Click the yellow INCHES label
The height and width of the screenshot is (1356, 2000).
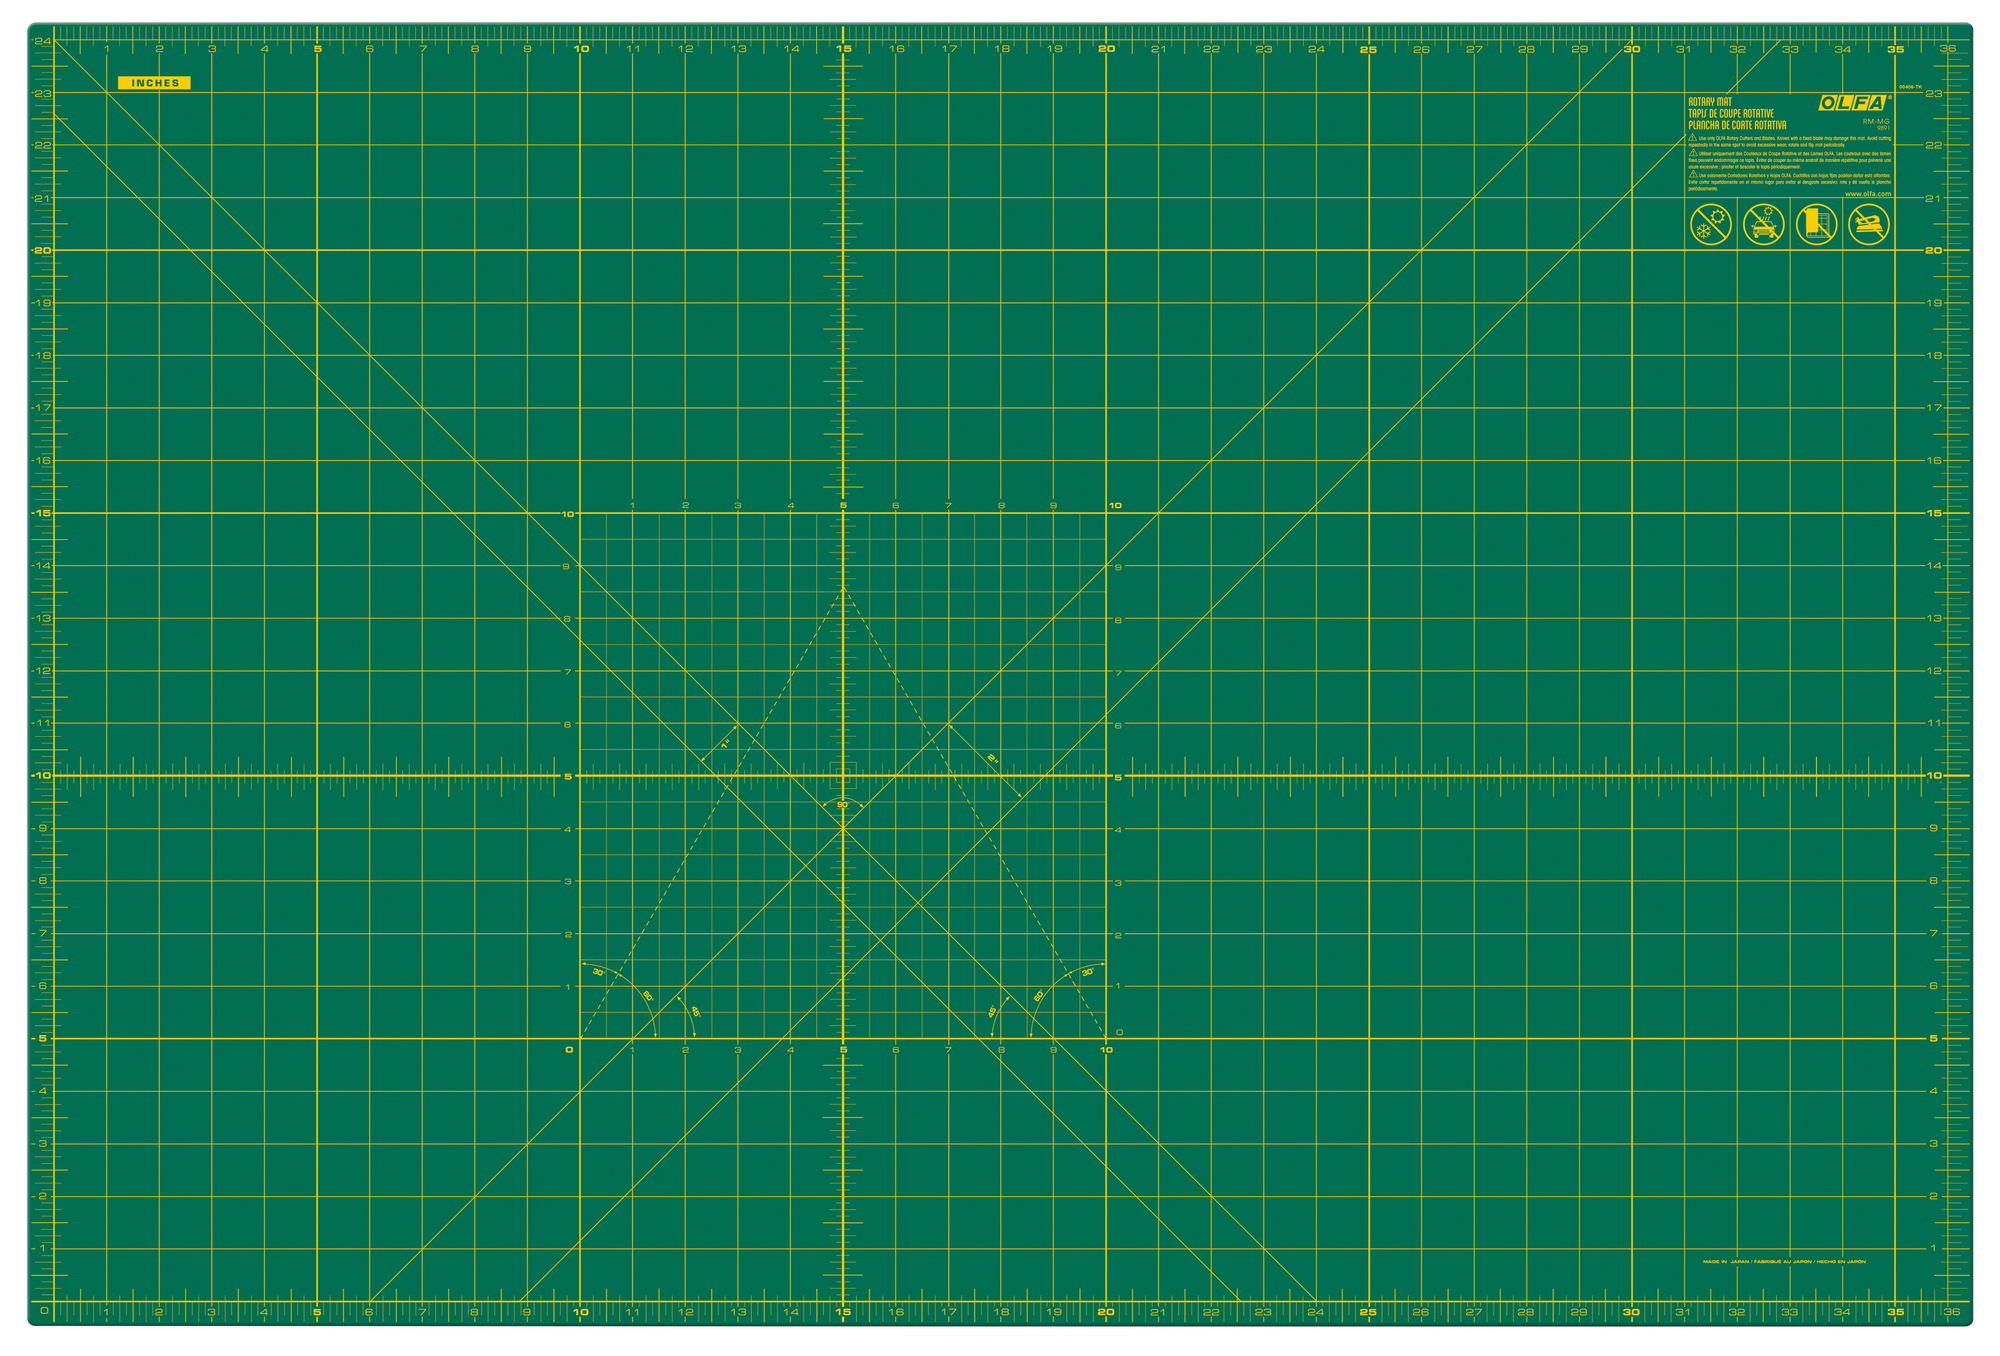[x=153, y=83]
